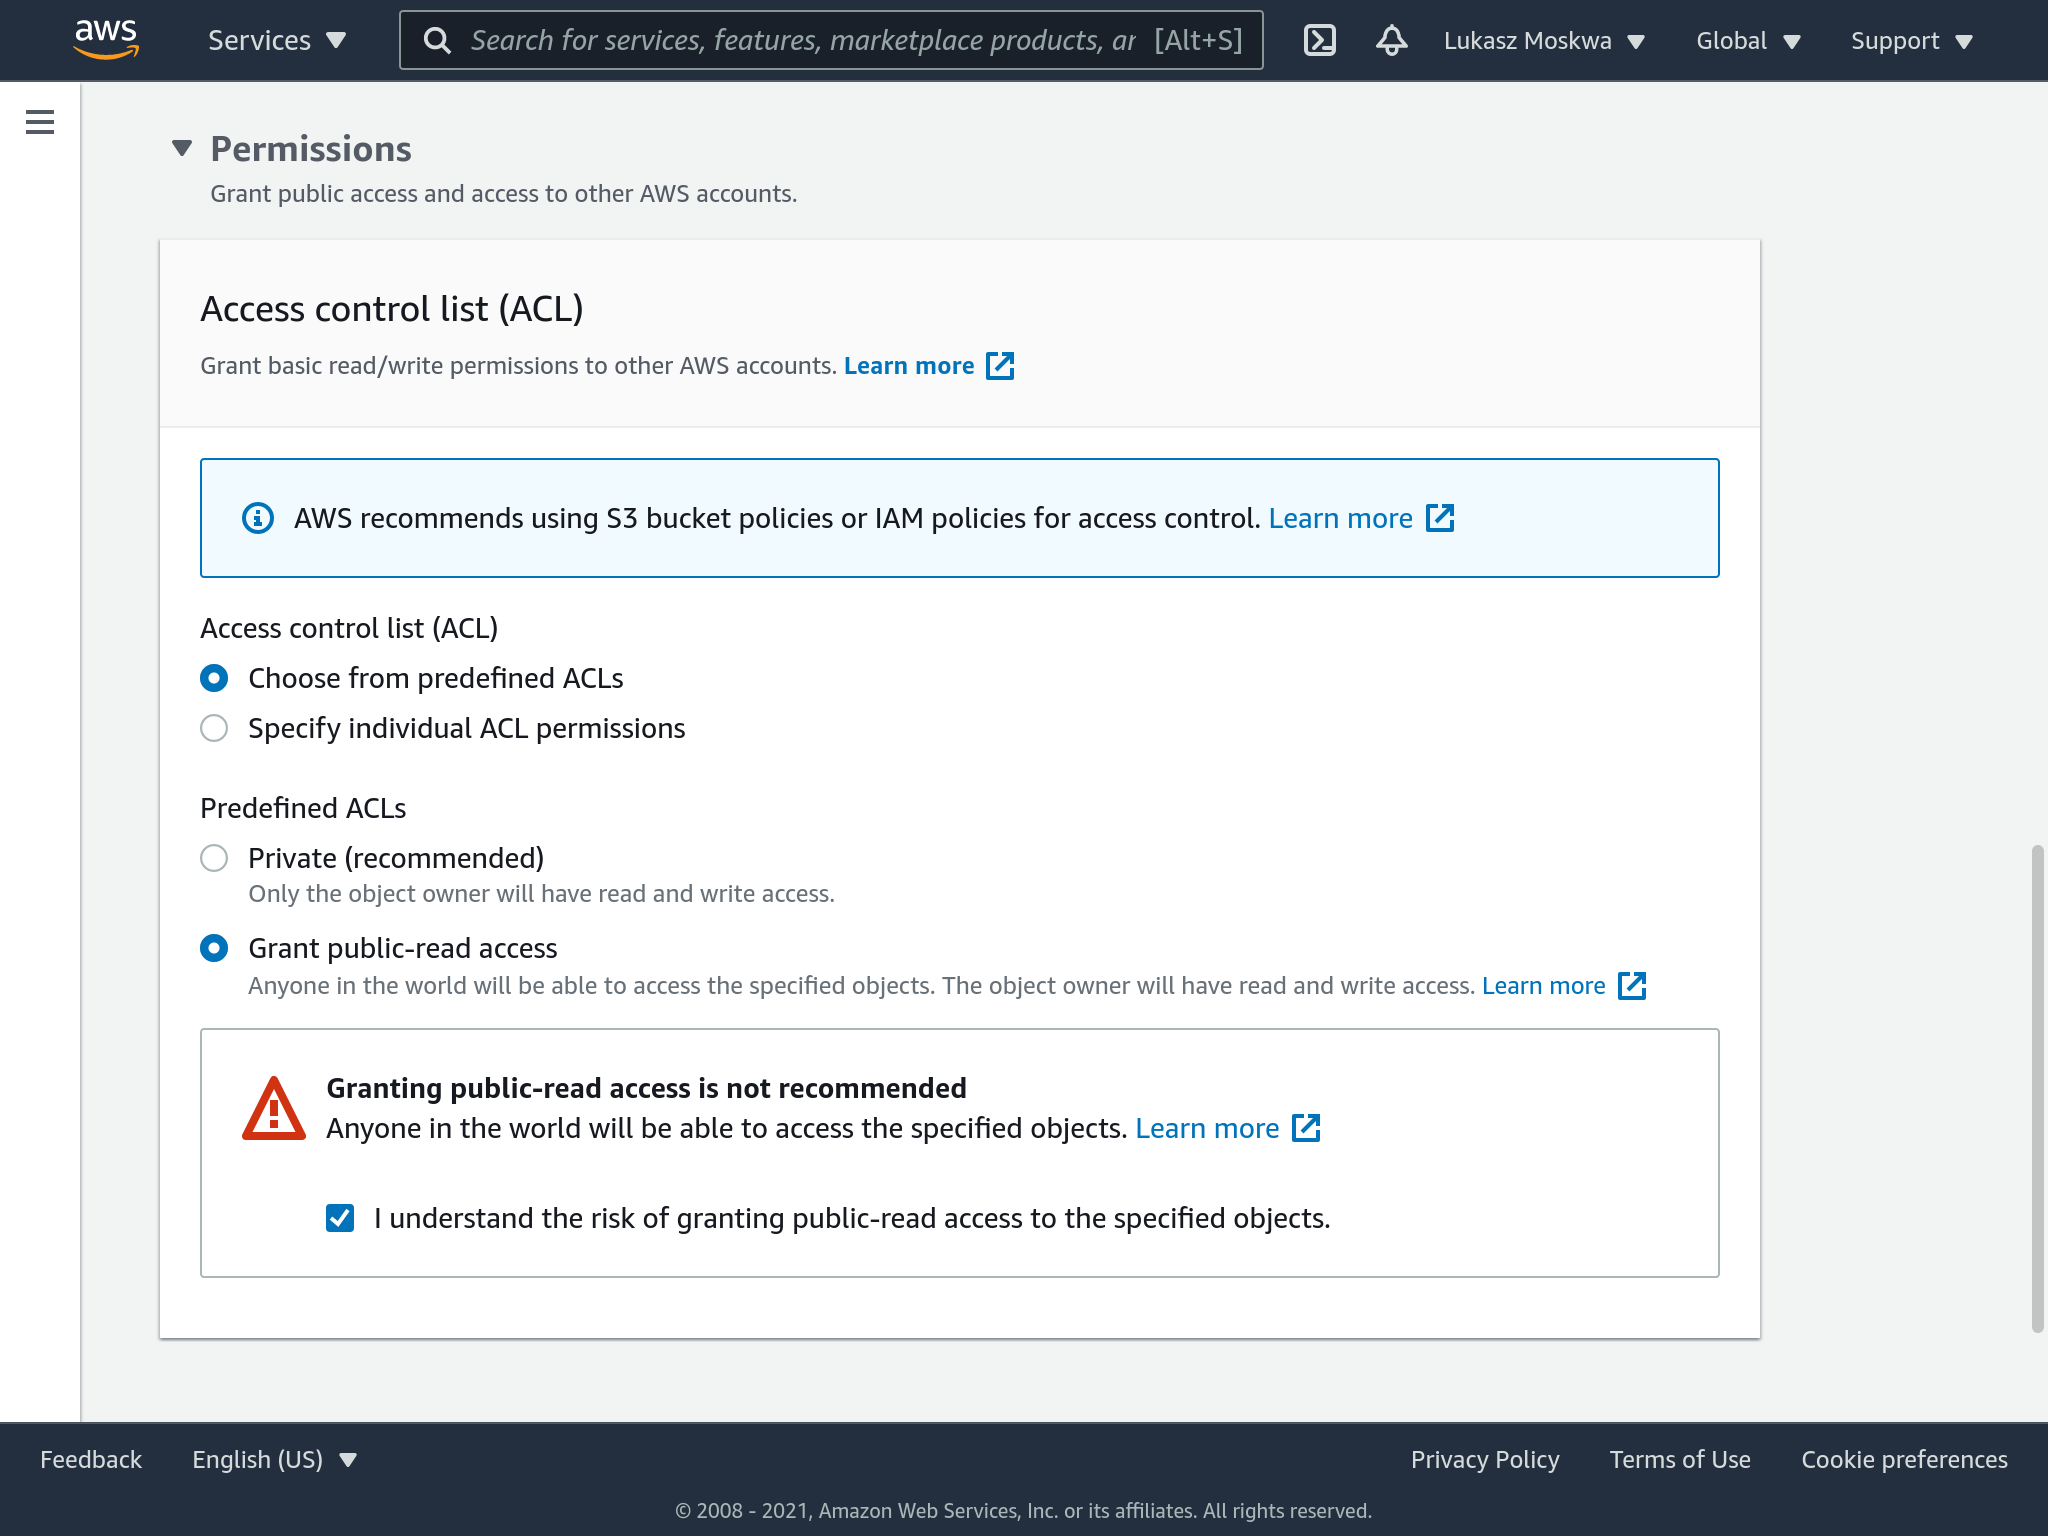The width and height of the screenshot is (2048, 1536).
Task: Open the Lukasz Moskwa account dropdown
Action: tap(1543, 41)
